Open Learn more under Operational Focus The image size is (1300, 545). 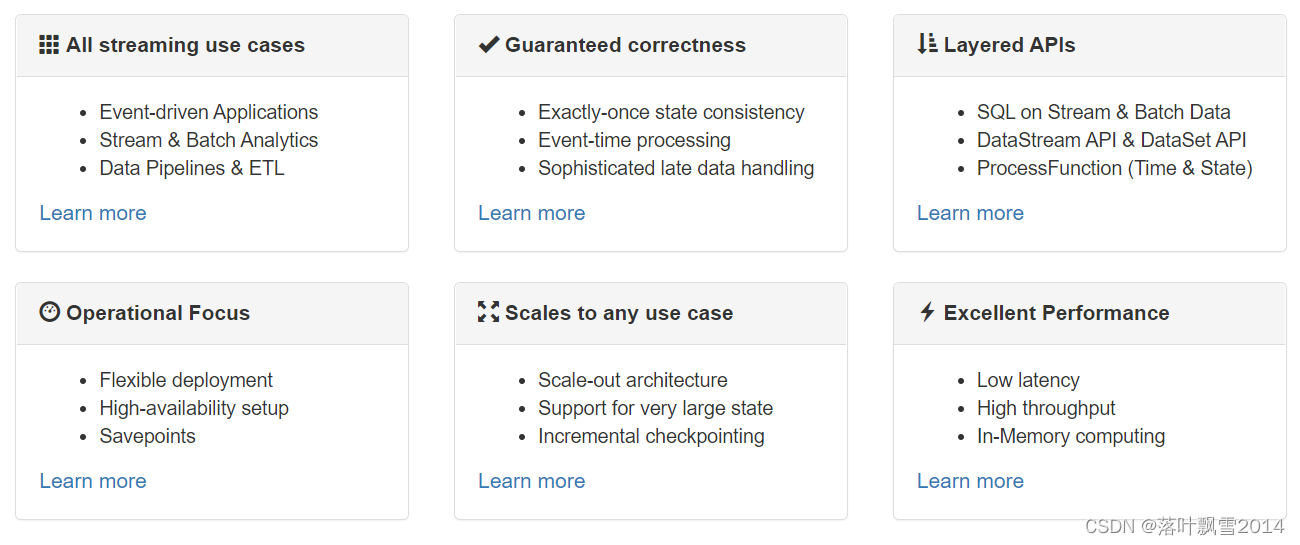click(x=93, y=481)
